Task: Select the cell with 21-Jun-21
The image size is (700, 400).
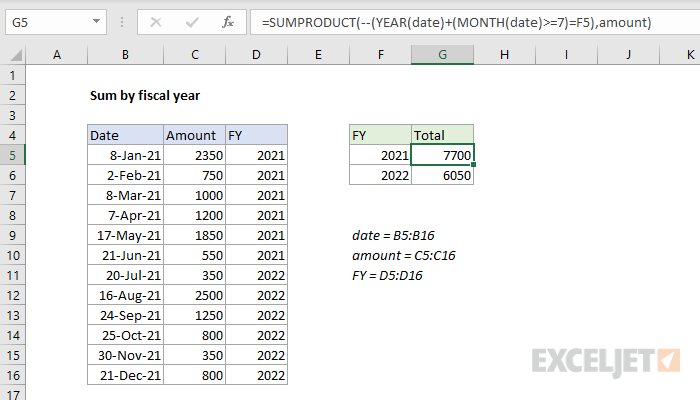Action: click(125, 255)
